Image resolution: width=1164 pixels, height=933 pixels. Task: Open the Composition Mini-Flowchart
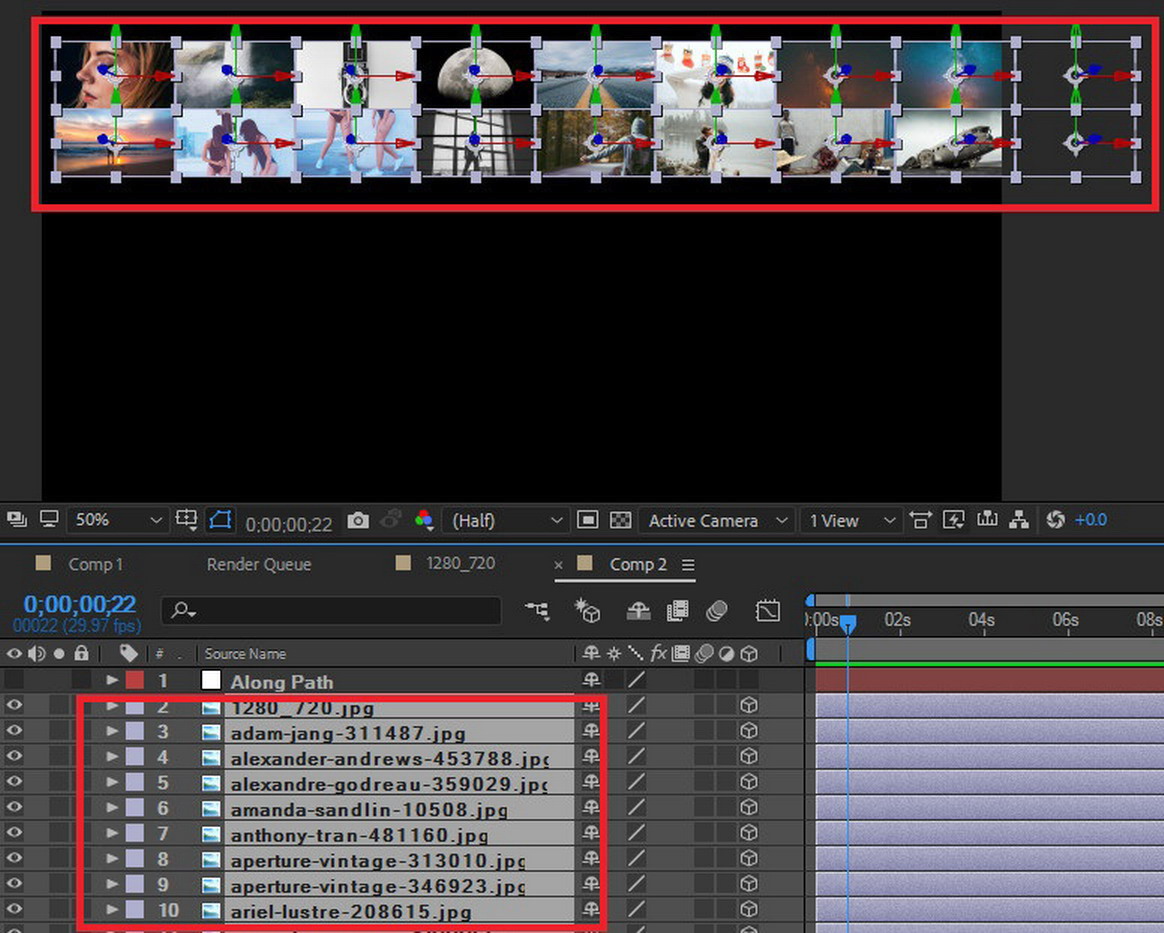coord(537,611)
